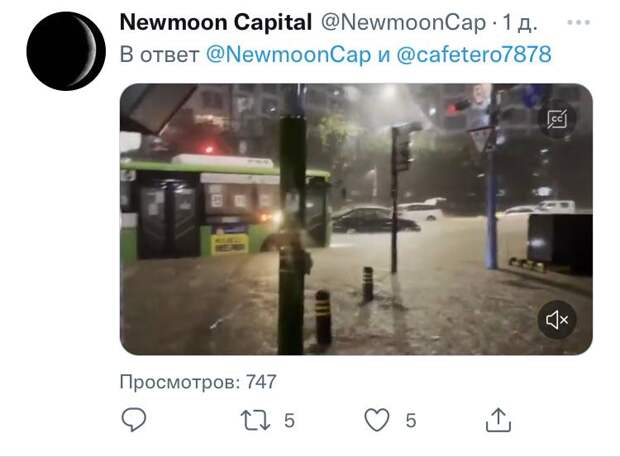Screen dimensions: 620x457
Task: Open the bold Newmoon Capital display name
Action: coord(216,22)
